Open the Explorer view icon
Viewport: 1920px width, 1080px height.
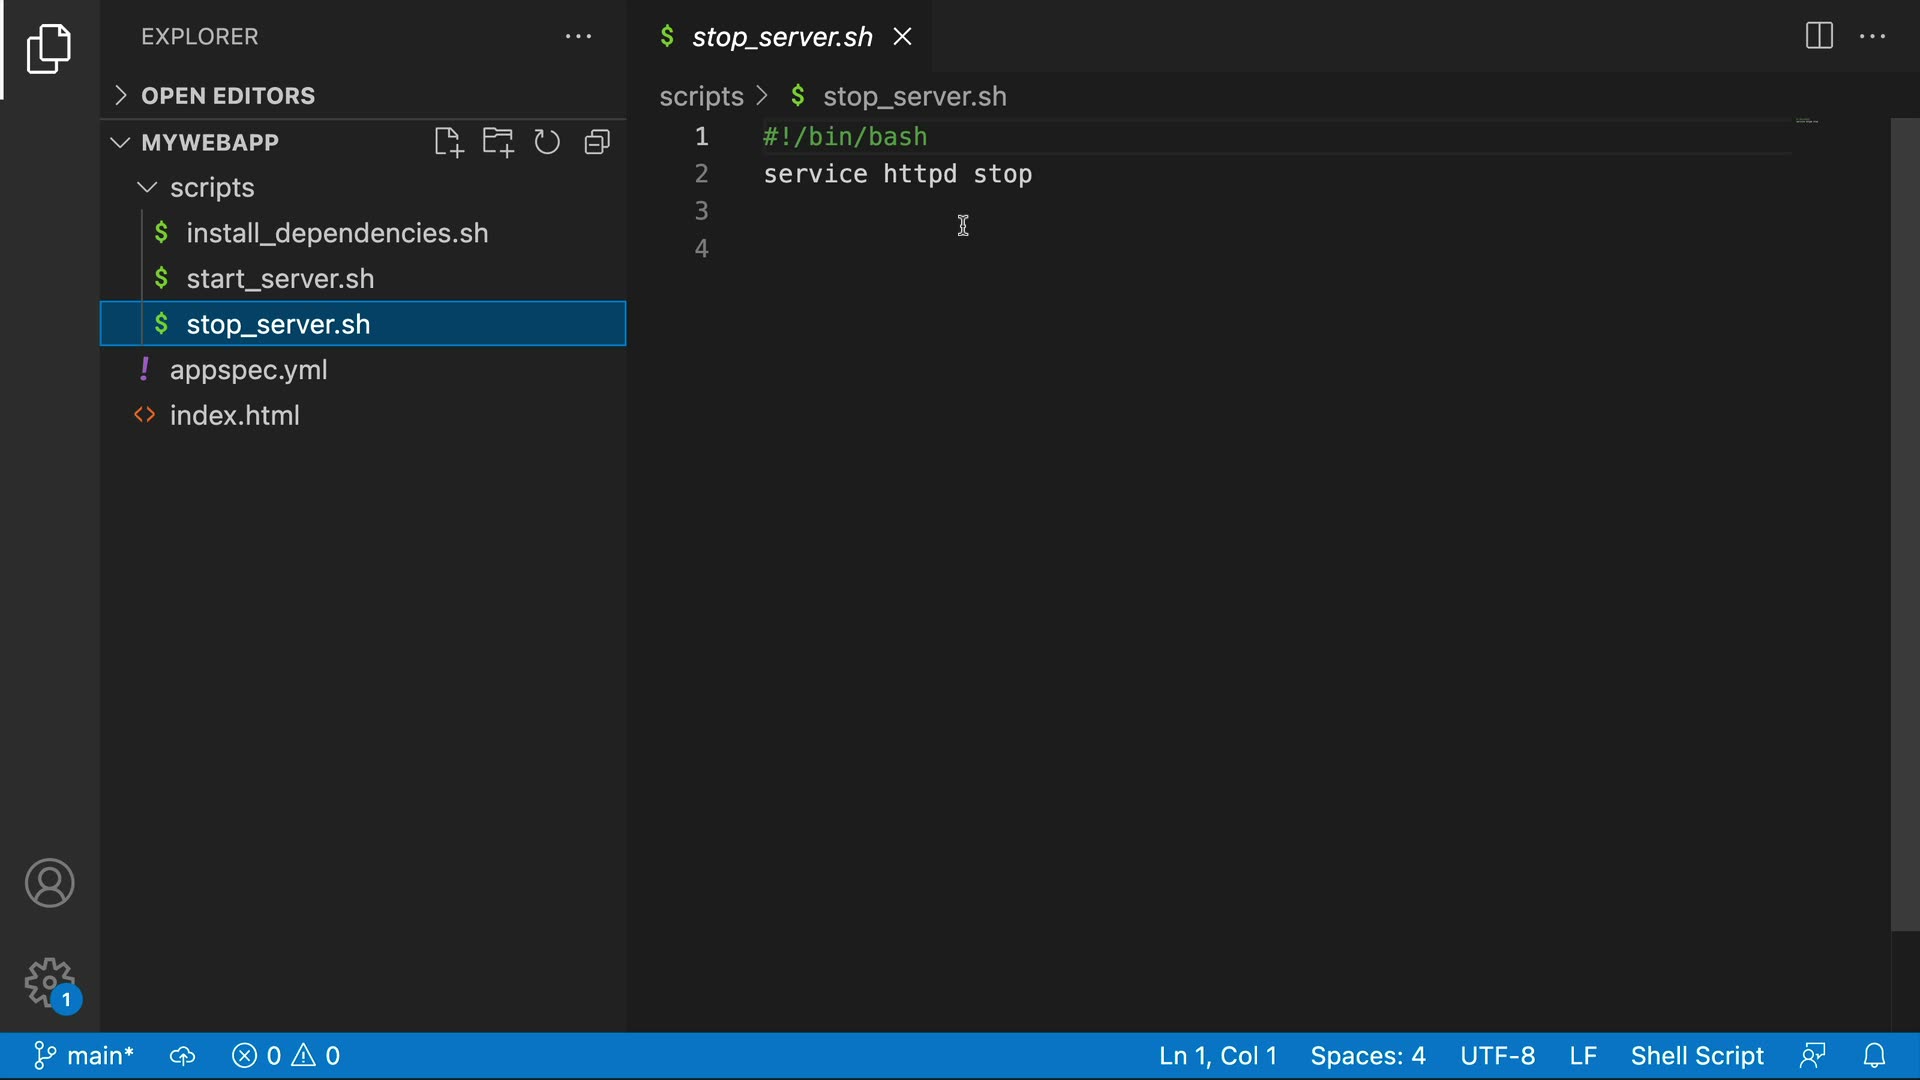pos(49,49)
